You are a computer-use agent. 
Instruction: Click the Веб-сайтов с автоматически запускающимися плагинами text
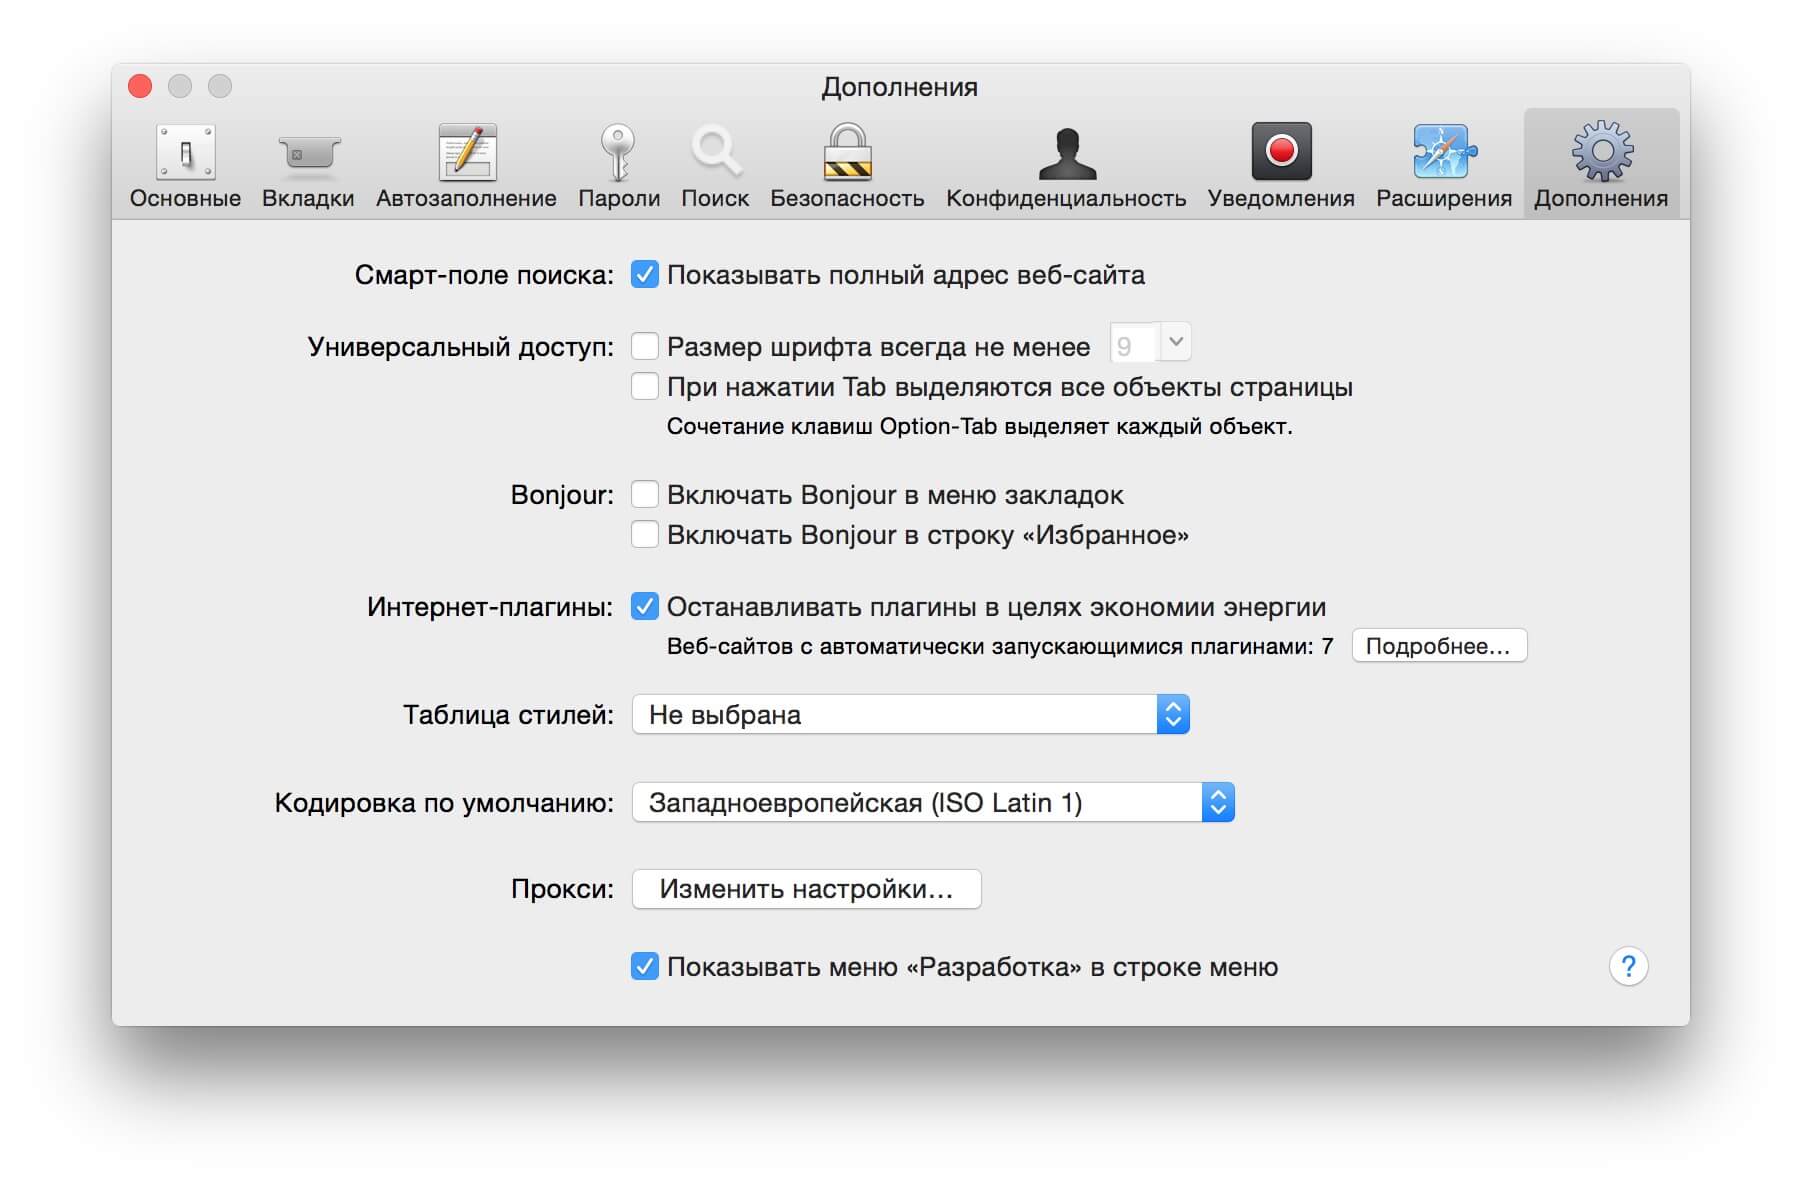click(1000, 646)
